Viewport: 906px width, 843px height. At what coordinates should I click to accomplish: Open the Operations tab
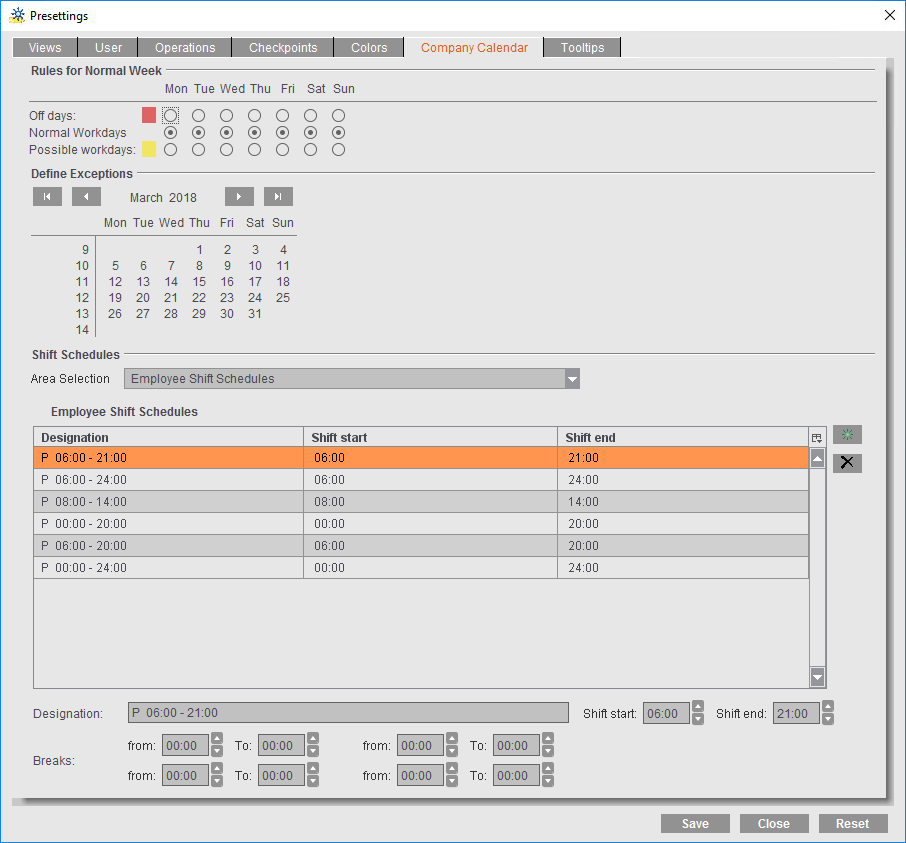click(x=185, y=47)
